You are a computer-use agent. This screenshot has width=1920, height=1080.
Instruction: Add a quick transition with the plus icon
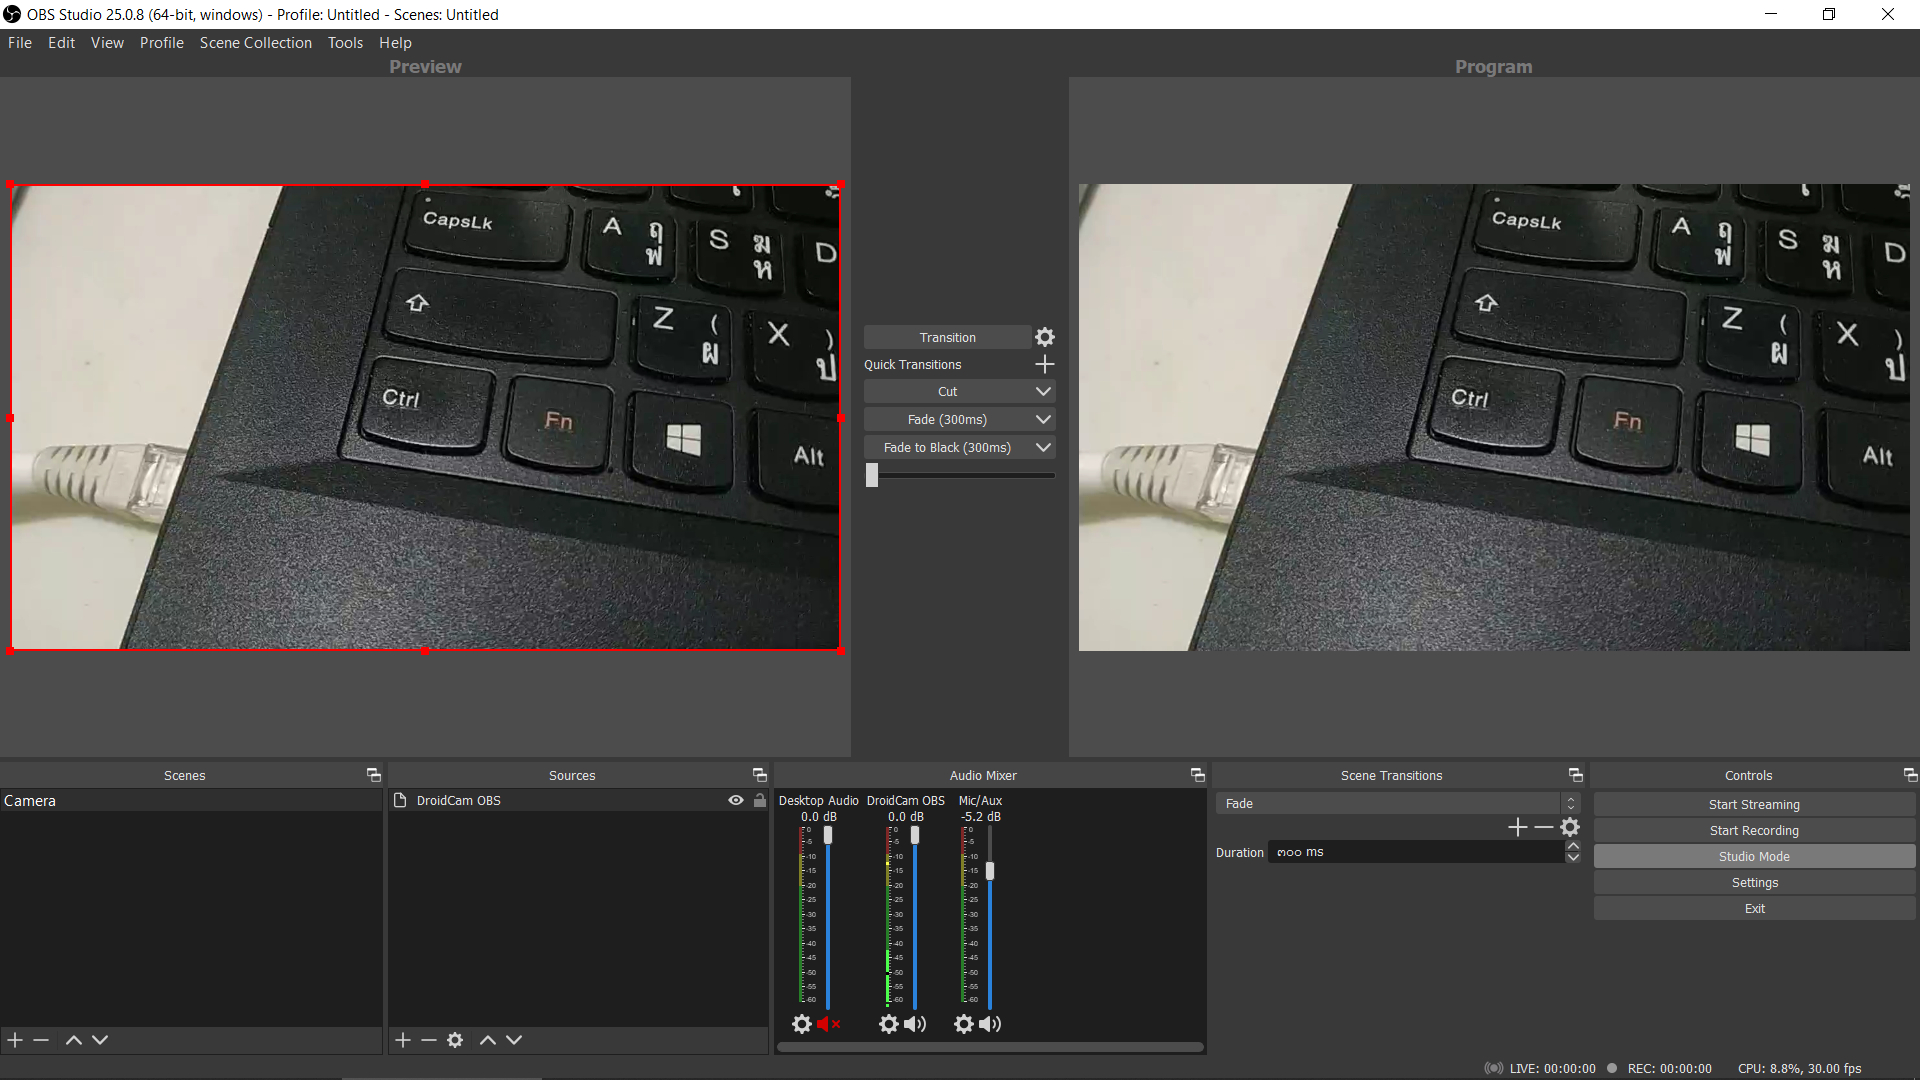(x=1044, y=364)
